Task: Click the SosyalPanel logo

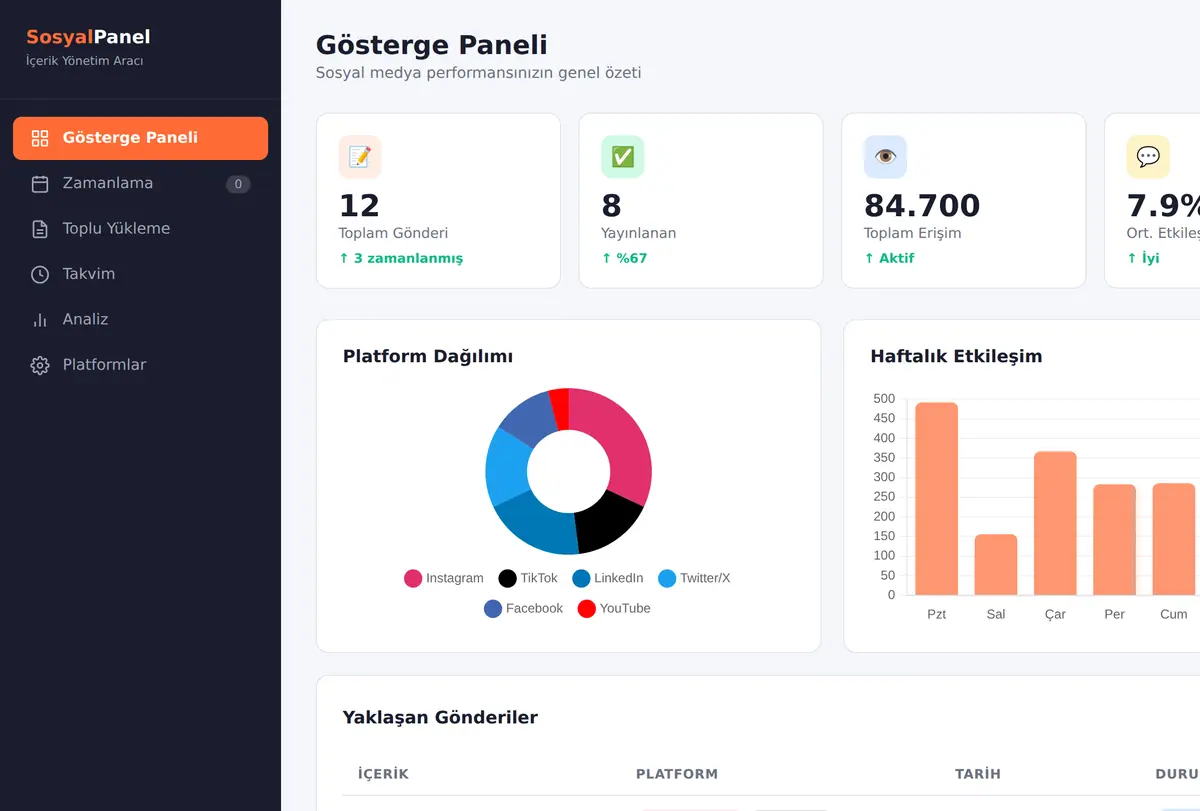Action: pos(88,38)
